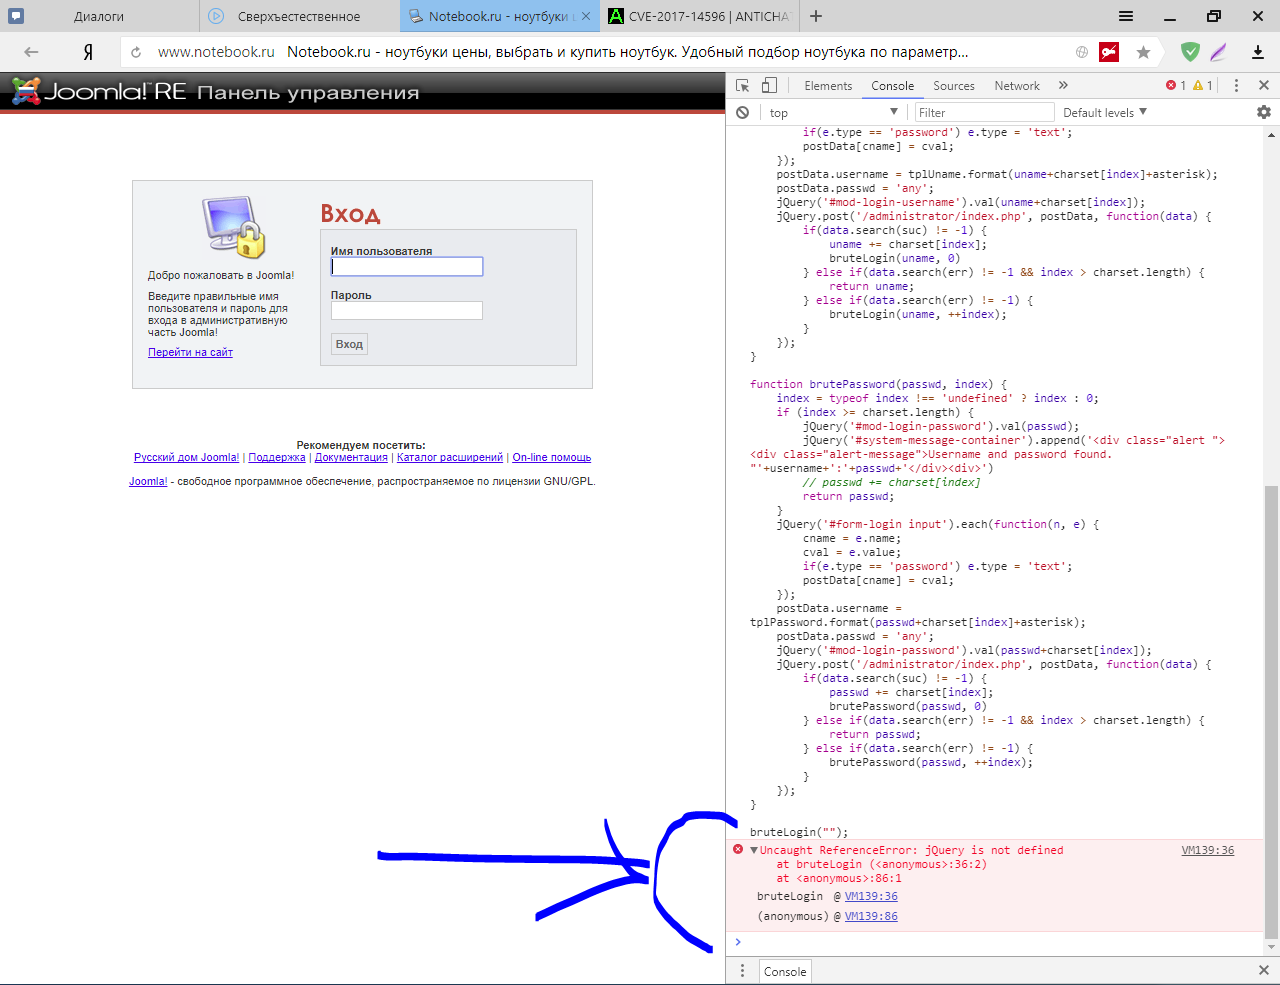
Task: Go back with the browser back arrow
Action: pos(31,52)
